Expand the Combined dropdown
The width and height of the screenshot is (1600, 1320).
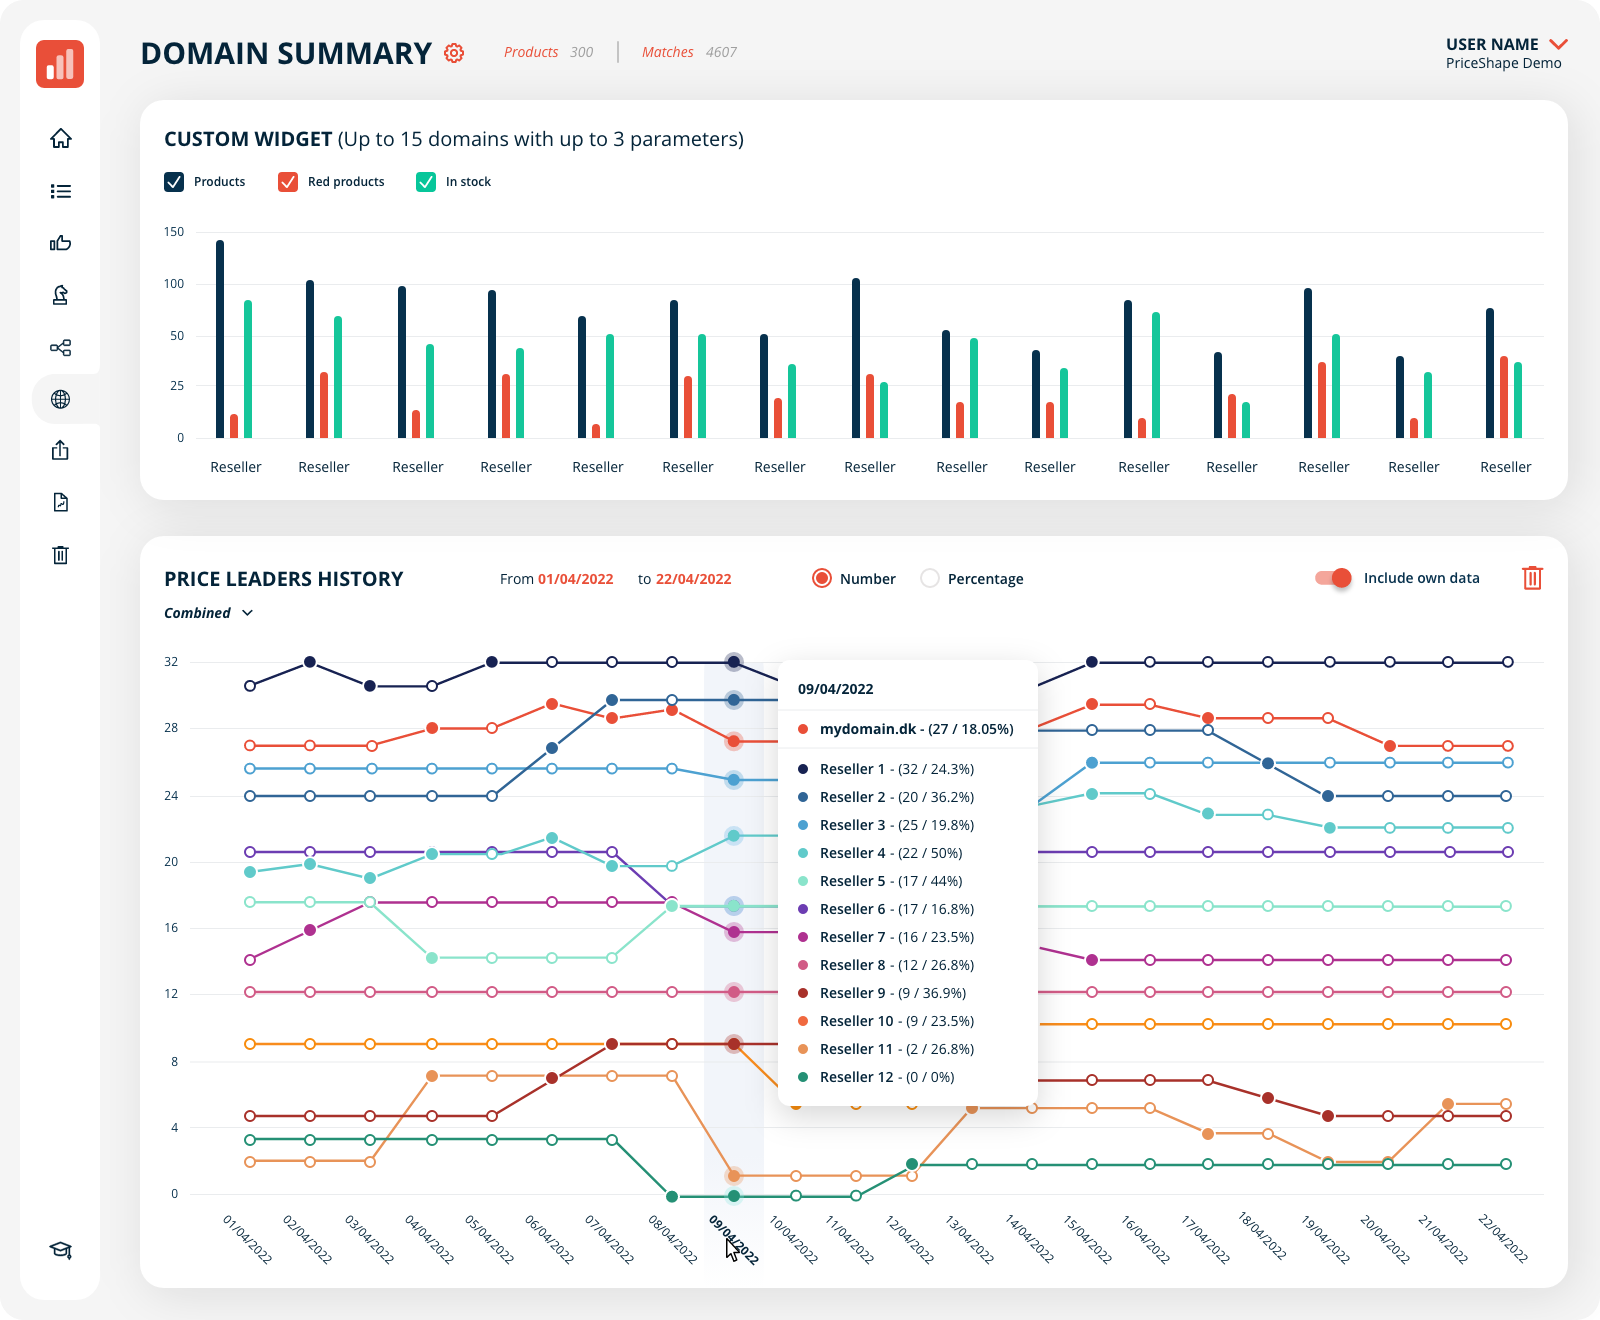coord(209,613)
